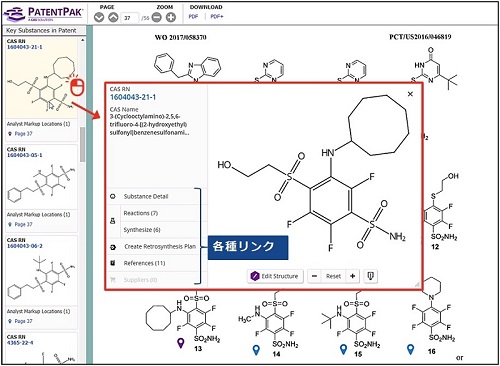Viewport: 500px width, 366px height.
Task: Click the PatentPak logo
Action: 43,13
